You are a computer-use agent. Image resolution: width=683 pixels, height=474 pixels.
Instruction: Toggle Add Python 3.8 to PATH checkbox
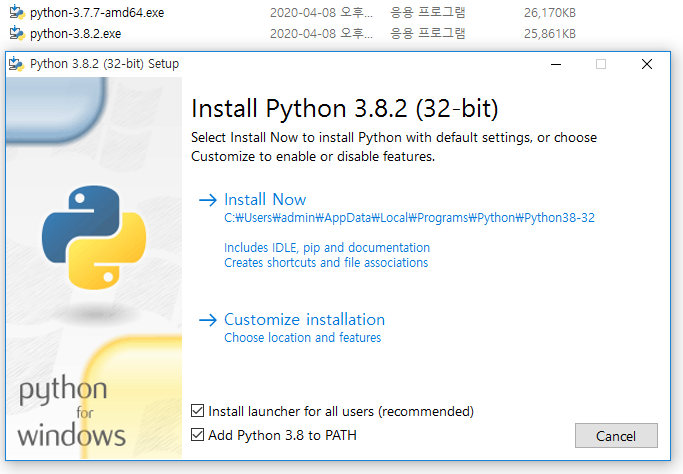[197, 434]
